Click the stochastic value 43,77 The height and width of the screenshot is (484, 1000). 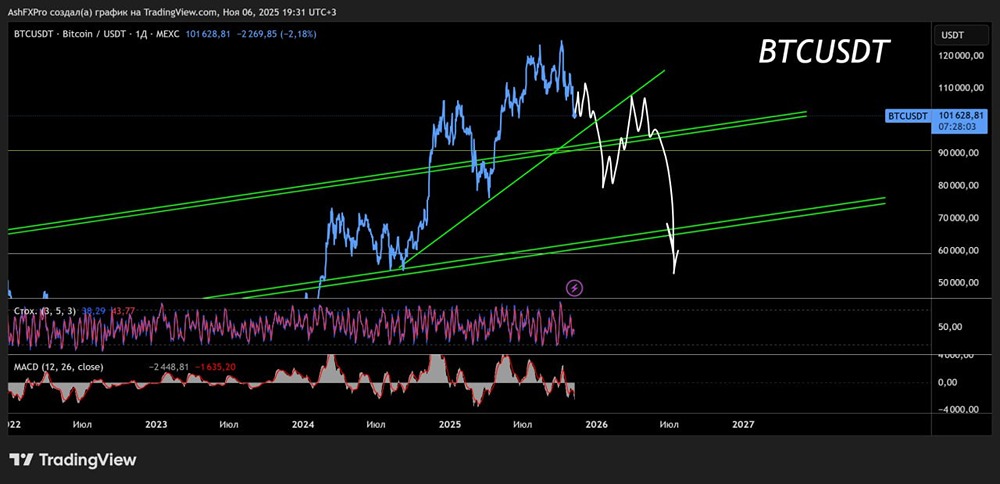coord(122,311)
